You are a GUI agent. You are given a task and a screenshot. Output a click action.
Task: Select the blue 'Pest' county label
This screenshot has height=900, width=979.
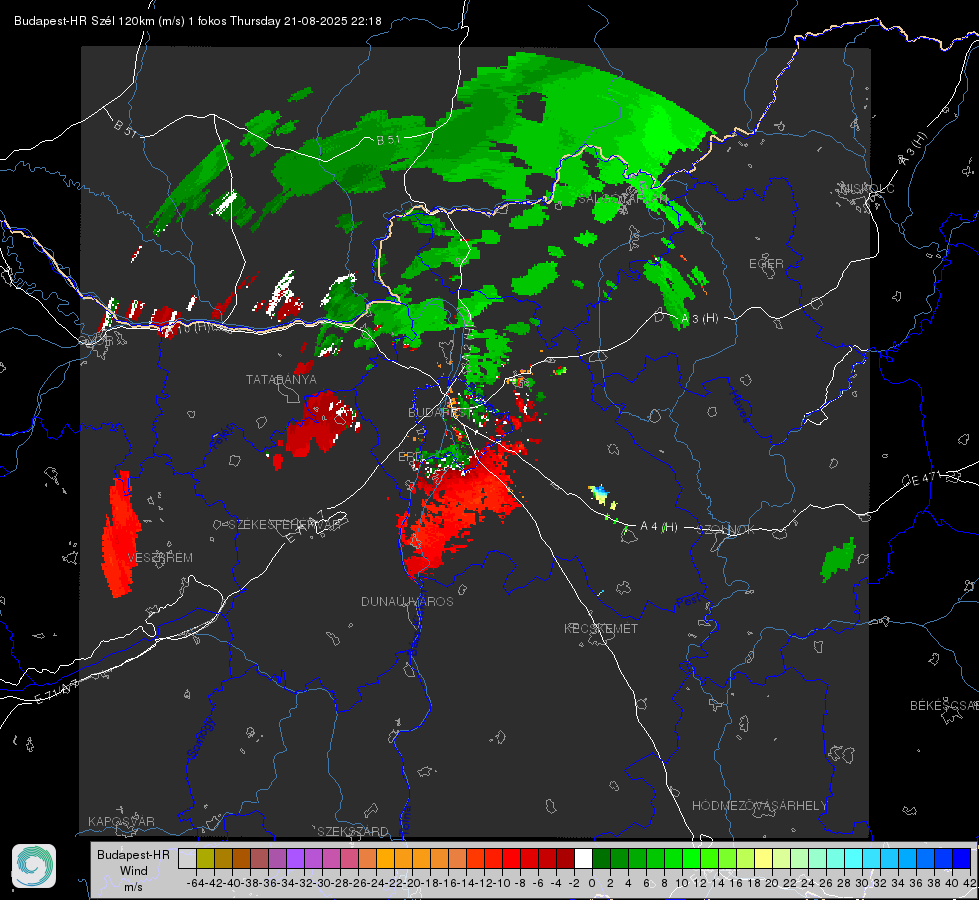[689, 602]
